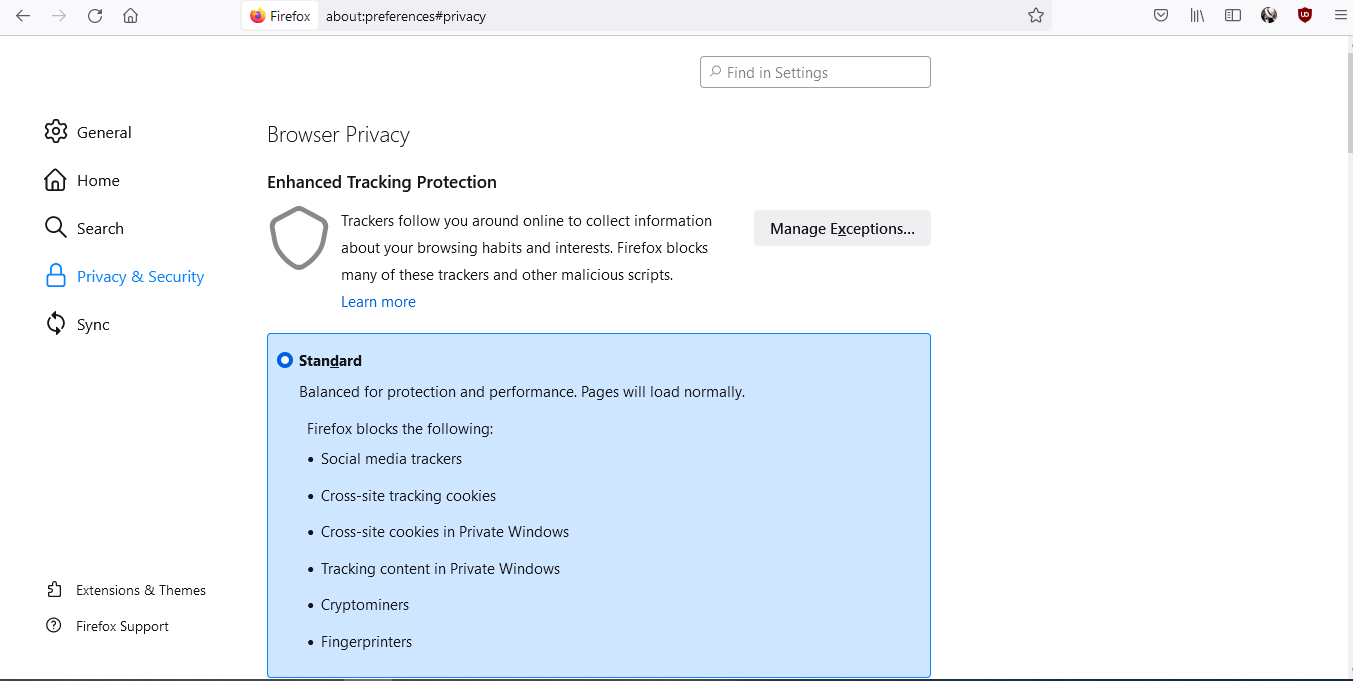The width and height of the screenshot is (1353, 681).
Task: Click the Browser Privacy heading
Action: coord(338,135)
